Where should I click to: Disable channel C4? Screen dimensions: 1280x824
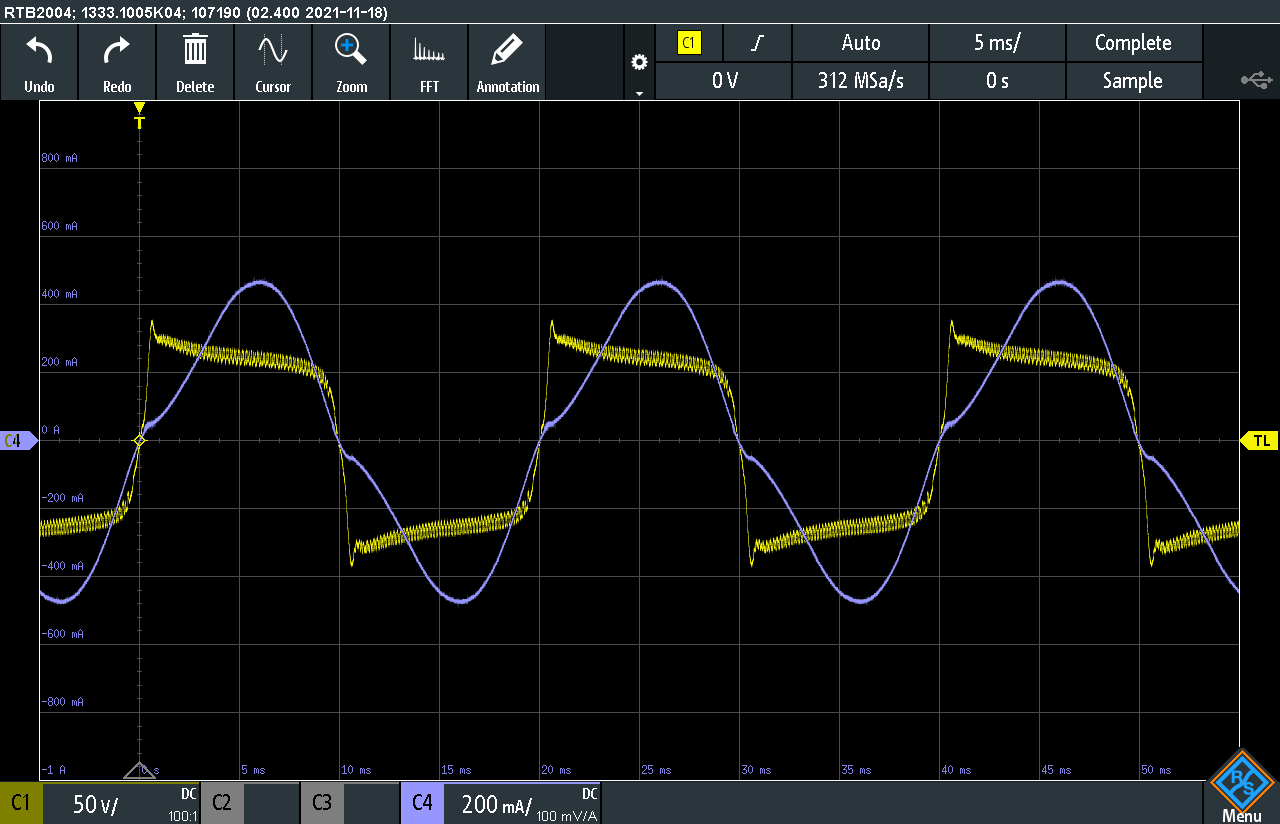tap(422, 802)
